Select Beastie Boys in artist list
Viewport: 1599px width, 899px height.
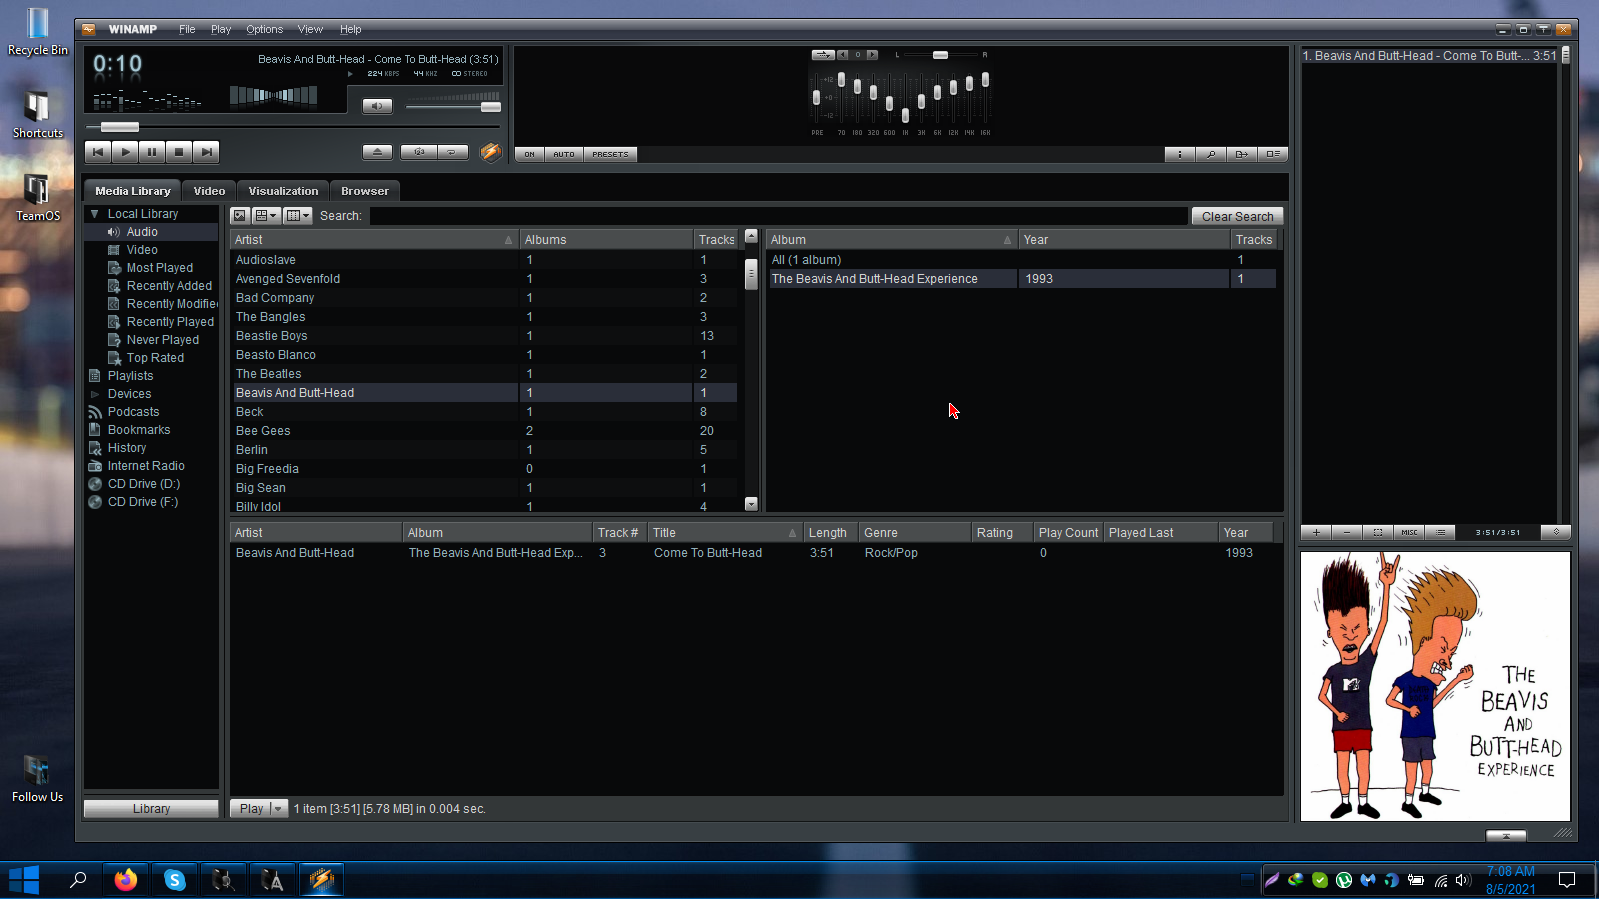pos(271,336)
